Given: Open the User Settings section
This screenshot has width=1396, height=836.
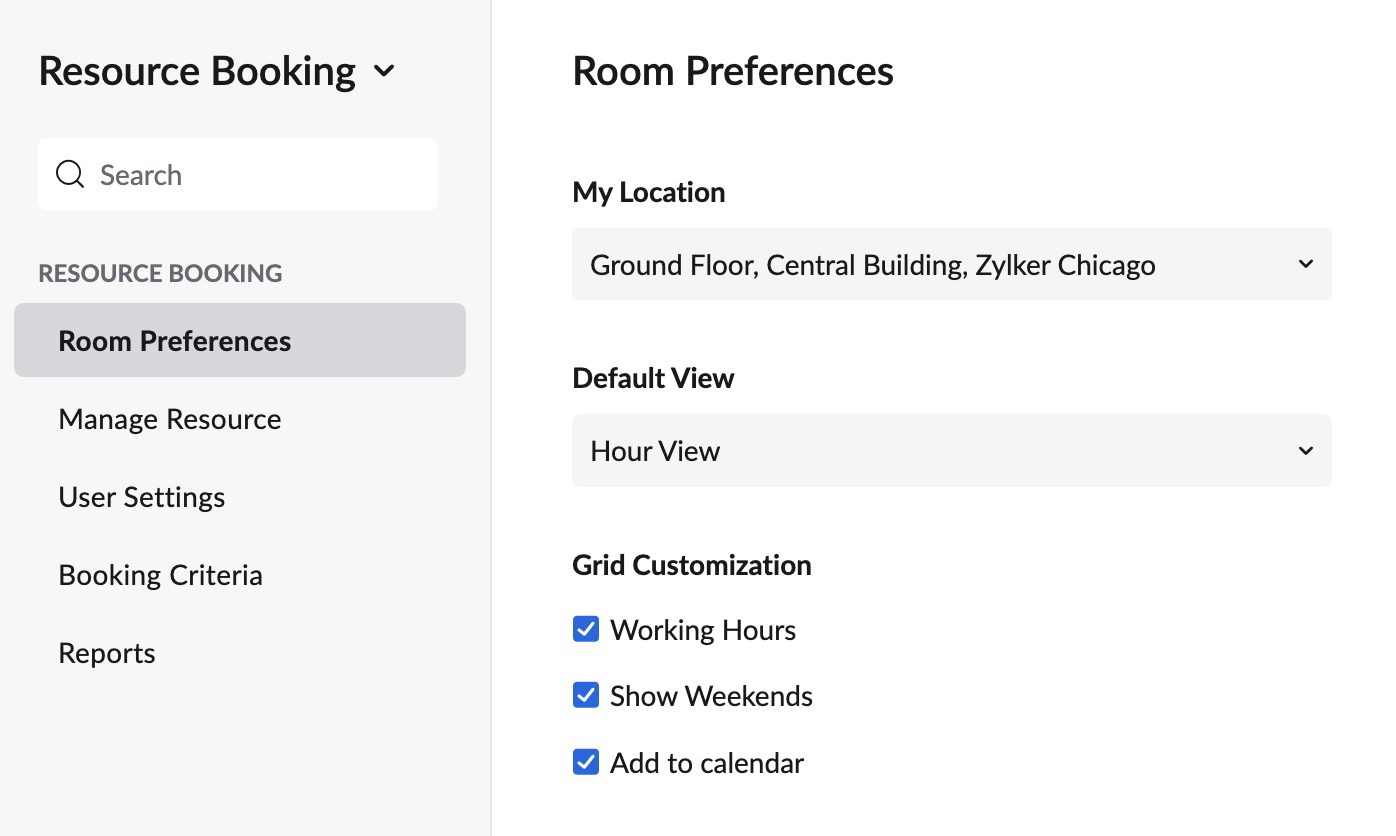Looking at the screenshot, I should (x=142, y=497).
